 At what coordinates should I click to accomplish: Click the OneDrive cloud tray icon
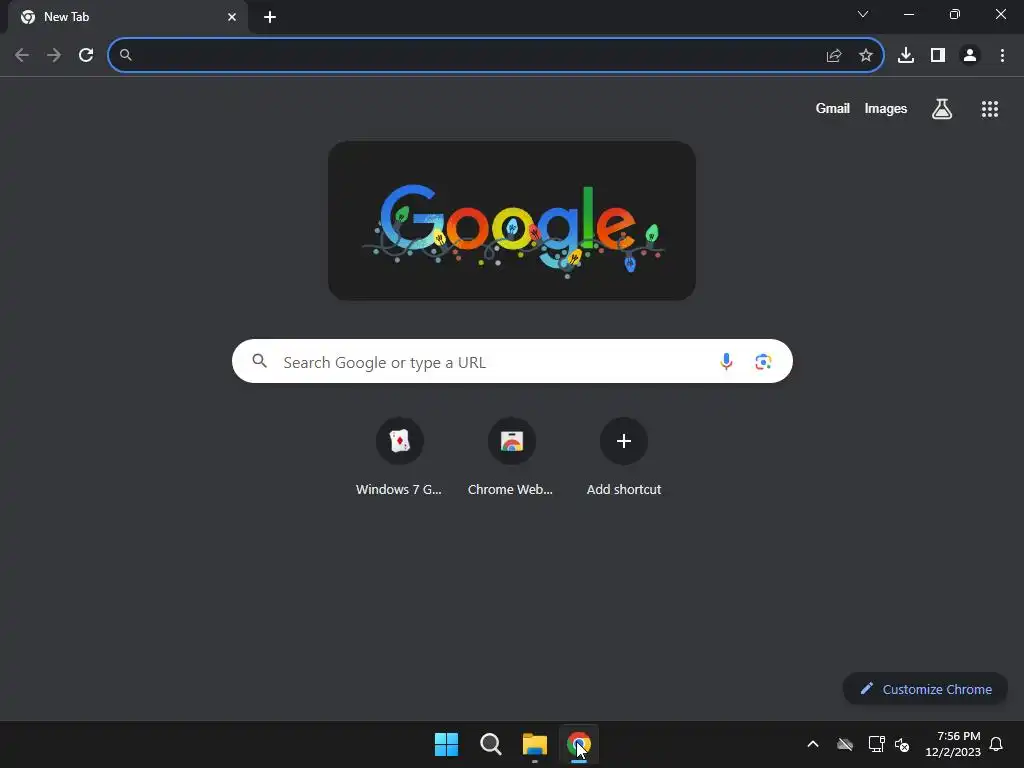pos(845,744)
